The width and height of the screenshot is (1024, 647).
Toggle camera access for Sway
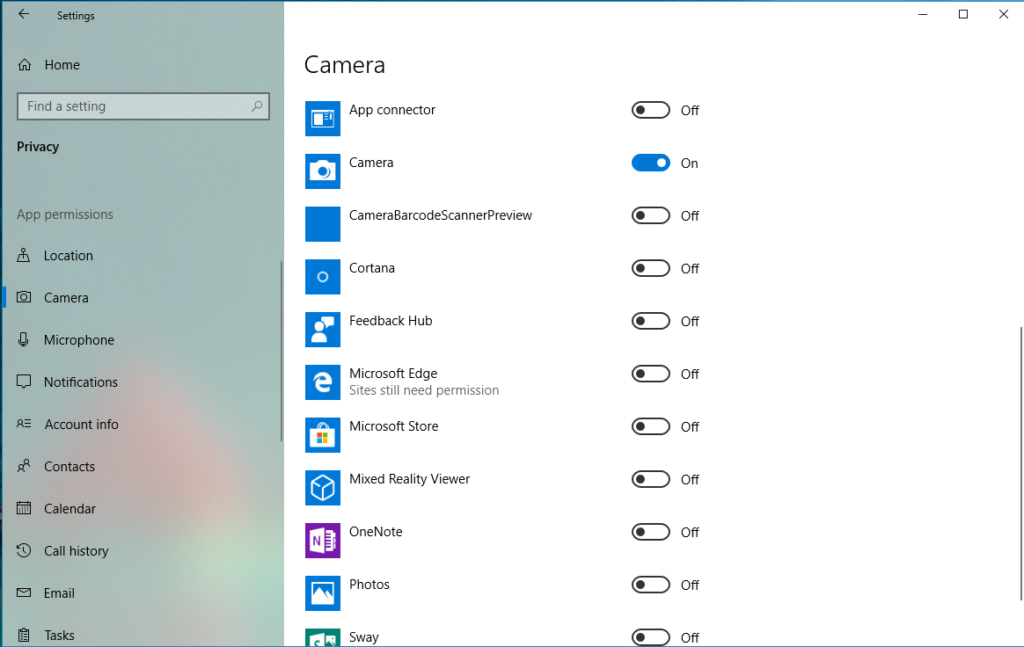[650, 636]
